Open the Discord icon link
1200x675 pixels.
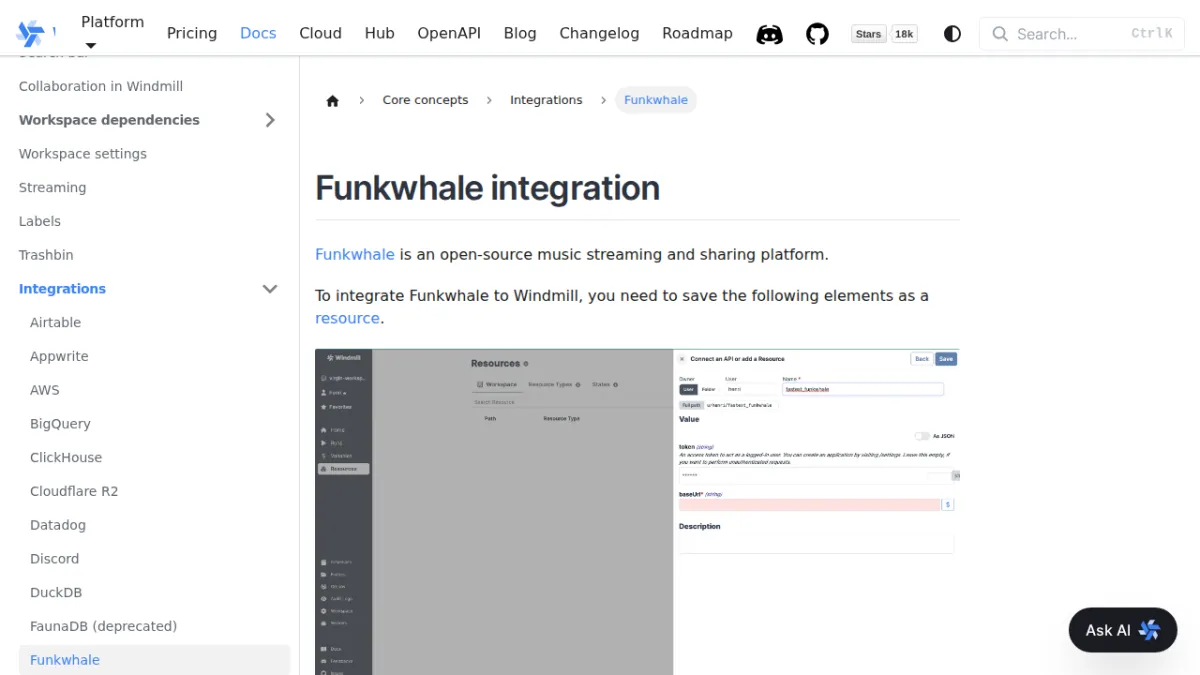coord(769,34)
